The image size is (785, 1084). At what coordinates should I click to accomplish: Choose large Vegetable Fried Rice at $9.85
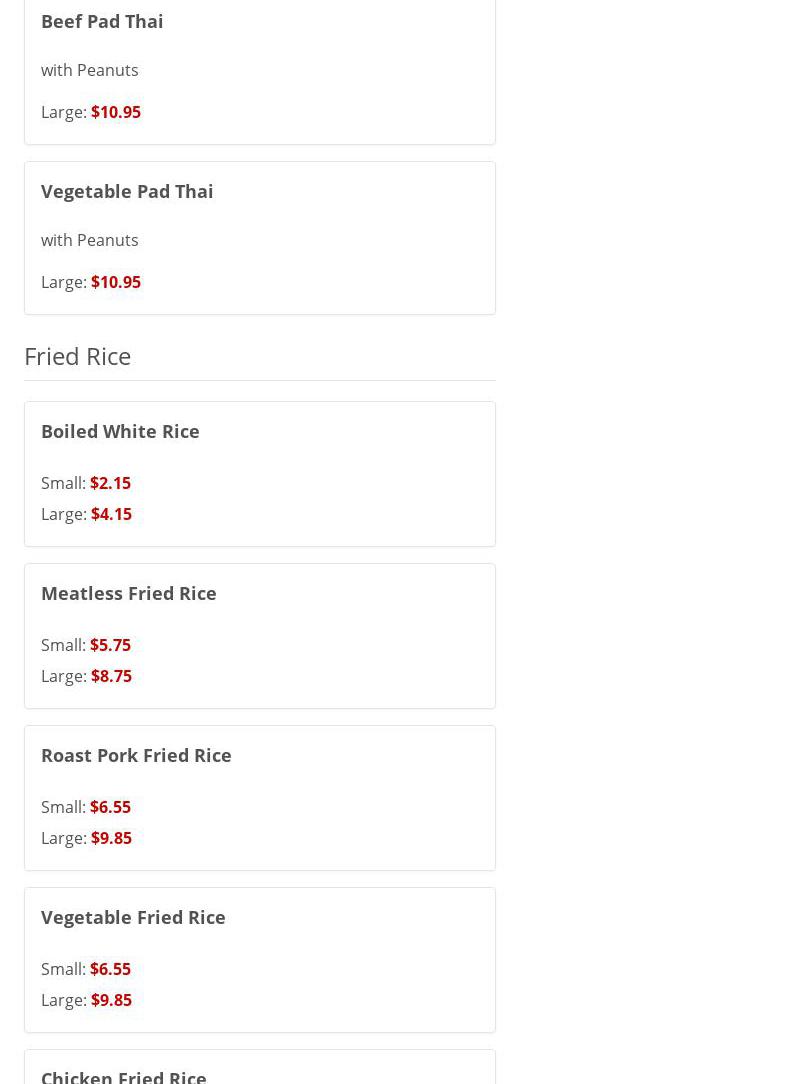pyautogui.click(x=111, y=1000)
